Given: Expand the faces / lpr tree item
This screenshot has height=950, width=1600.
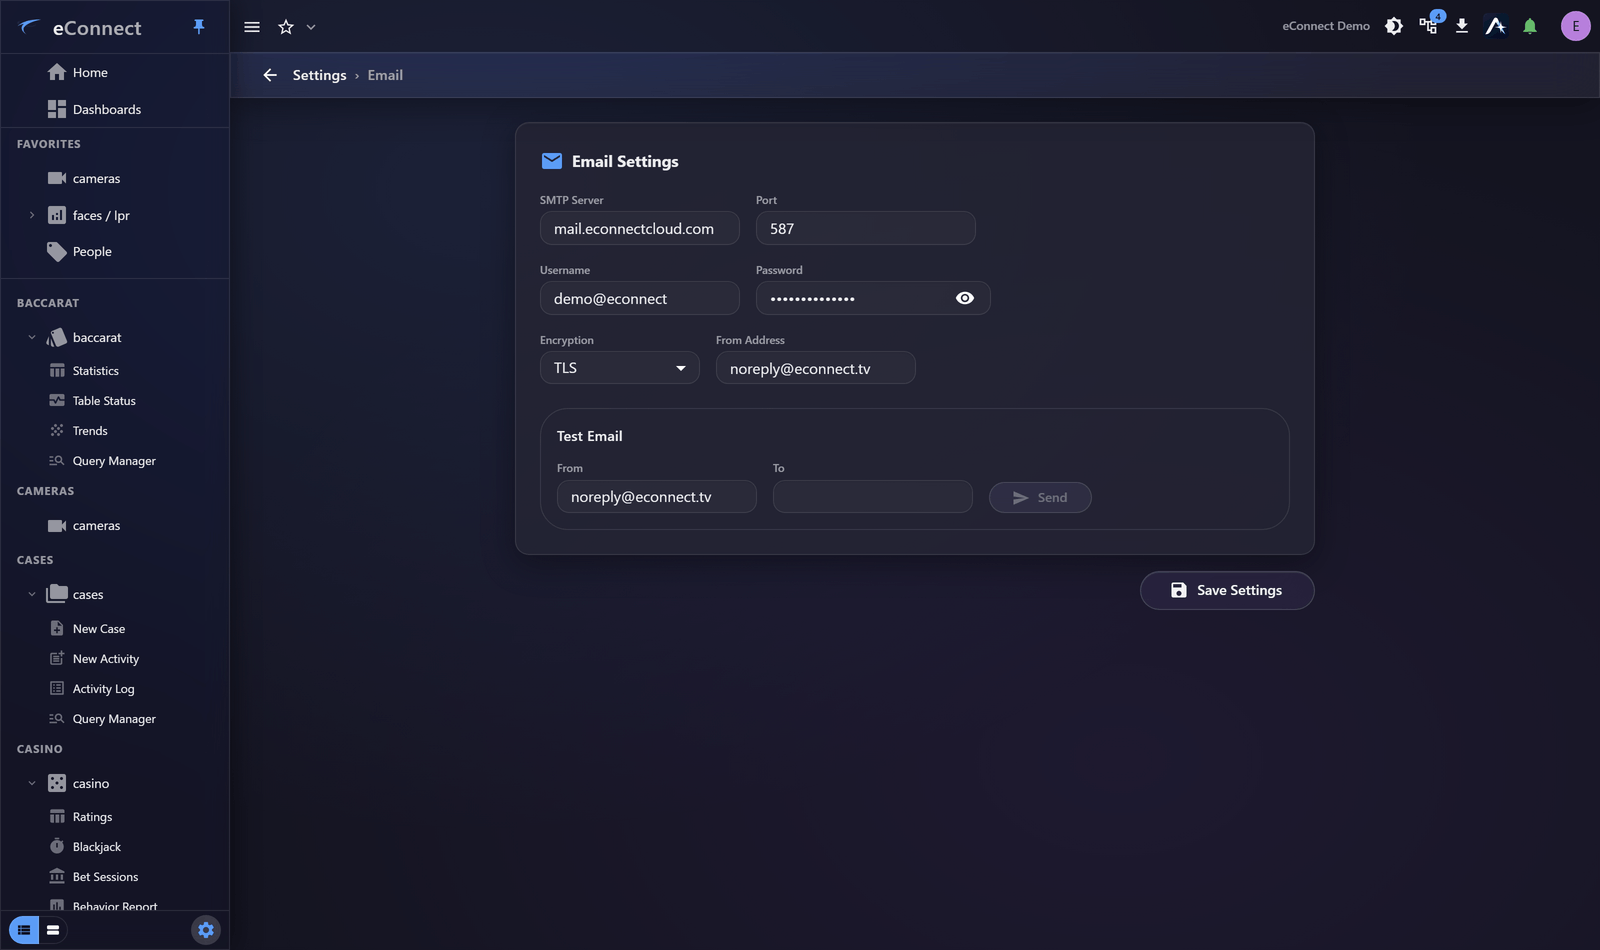Looking at the screenshot, I should [x=32, y=215].
